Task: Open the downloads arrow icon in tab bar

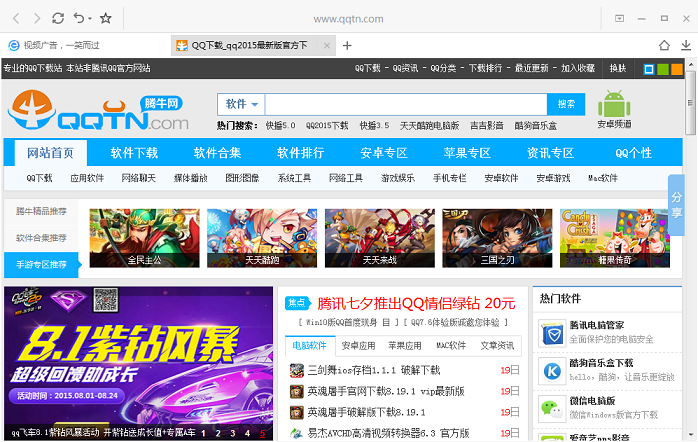Action: tap(687, 45)
